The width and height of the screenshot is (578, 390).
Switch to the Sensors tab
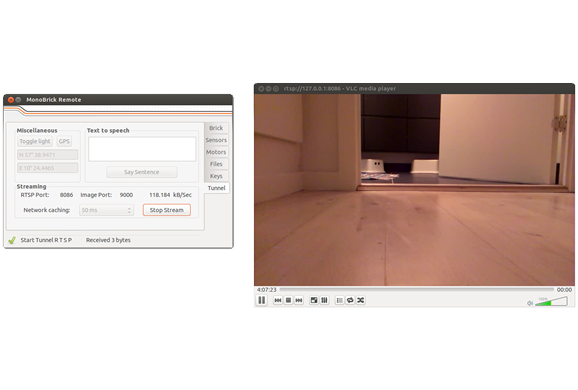point(216,140)
